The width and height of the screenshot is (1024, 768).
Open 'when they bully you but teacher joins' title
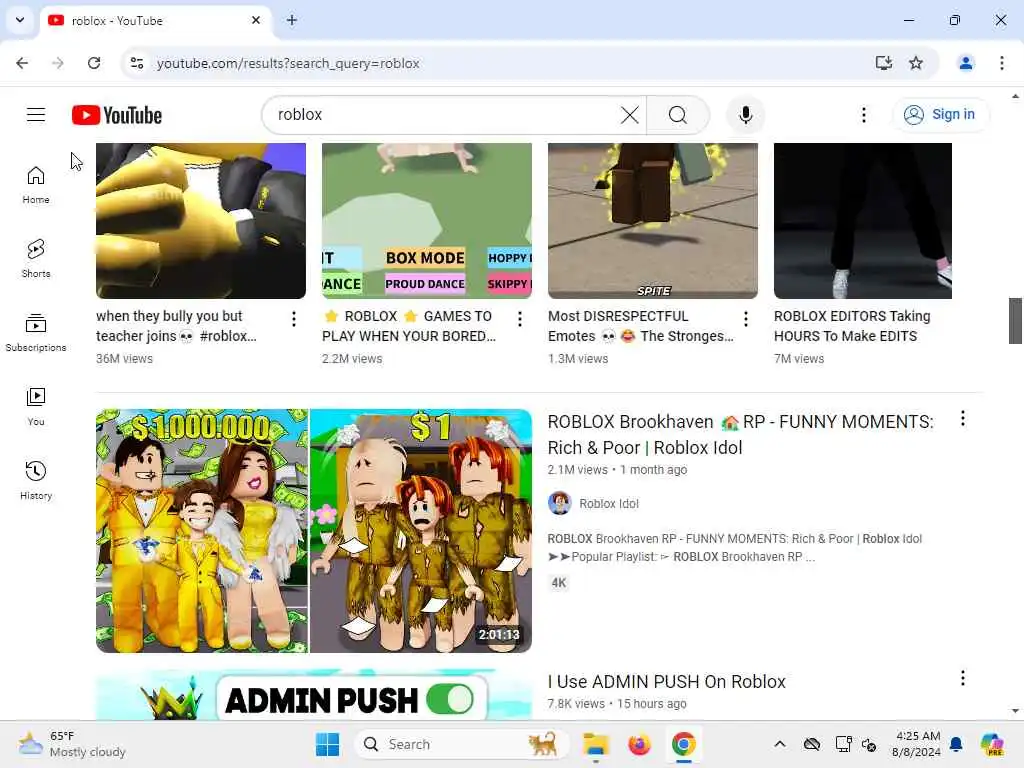pos(176,326)
